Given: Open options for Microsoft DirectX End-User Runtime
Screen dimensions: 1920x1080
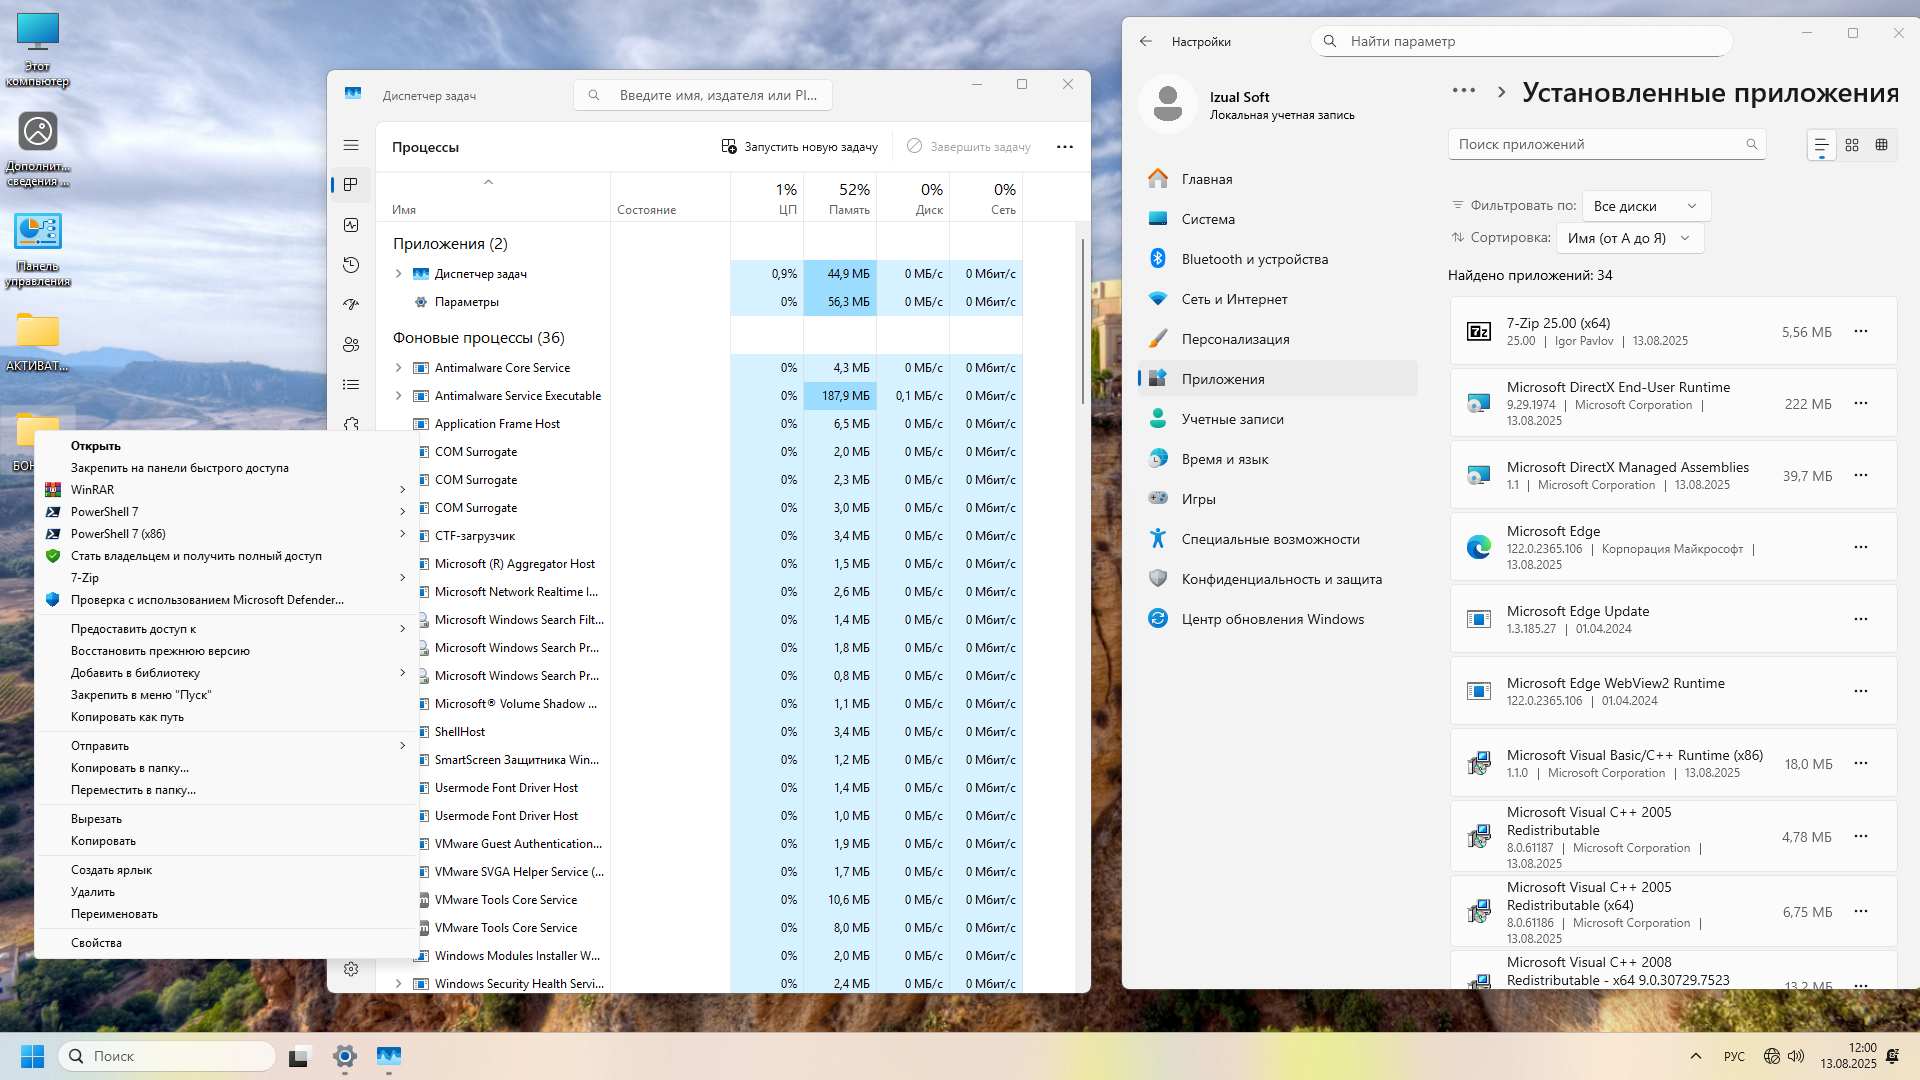Looking at the screenshot, I should click(x=1861, y=403).
